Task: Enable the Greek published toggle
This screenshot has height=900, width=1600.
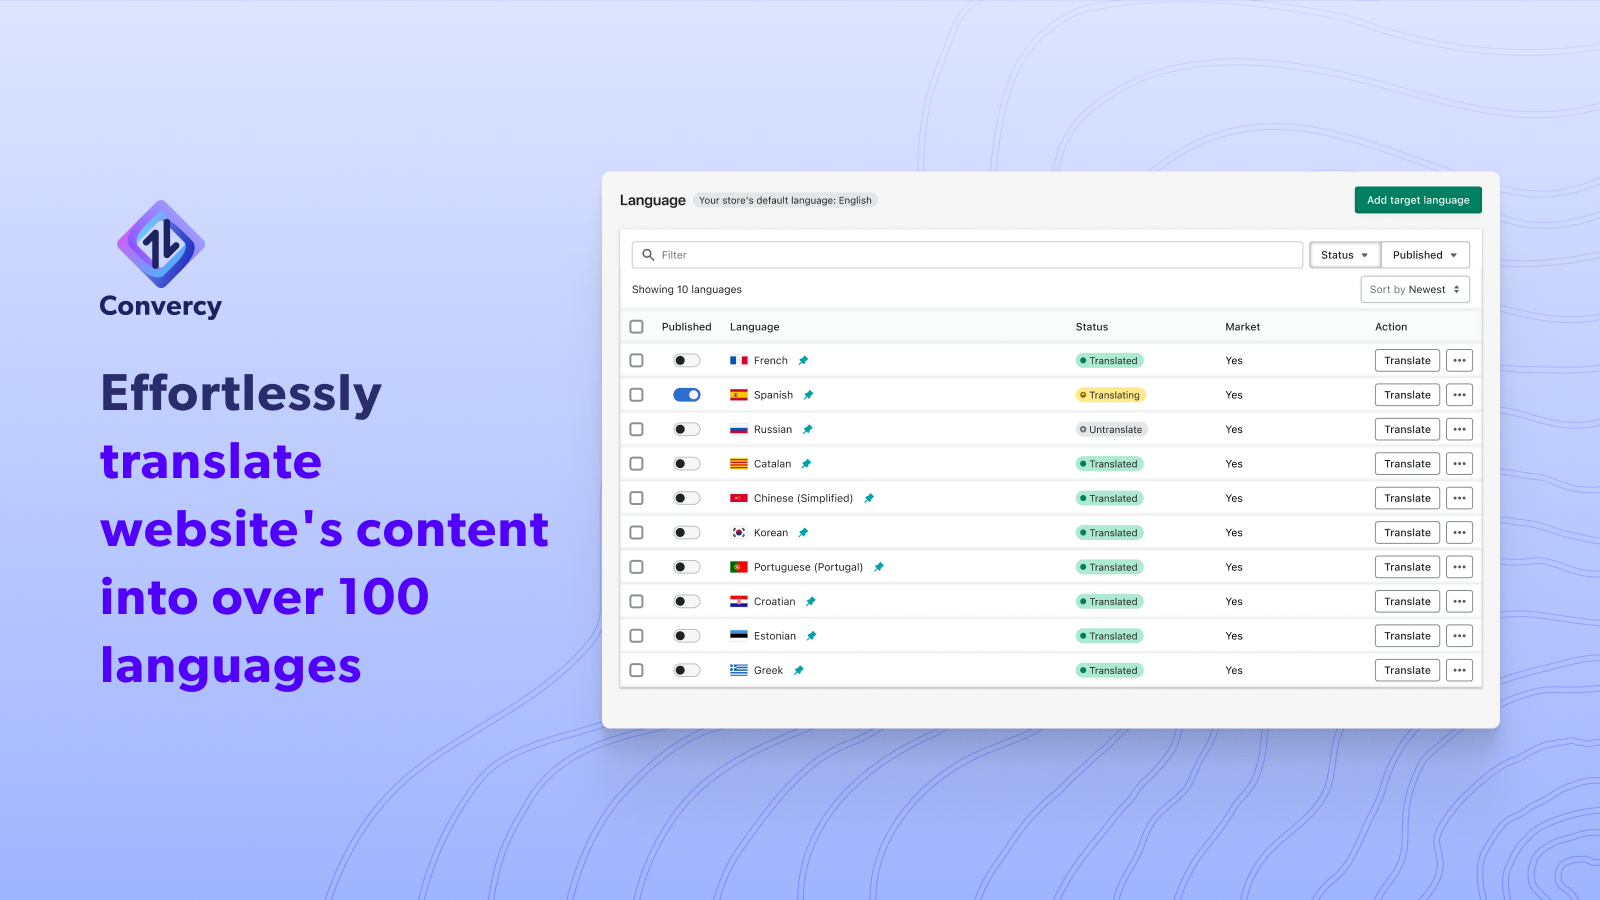Action: [686, 671]
